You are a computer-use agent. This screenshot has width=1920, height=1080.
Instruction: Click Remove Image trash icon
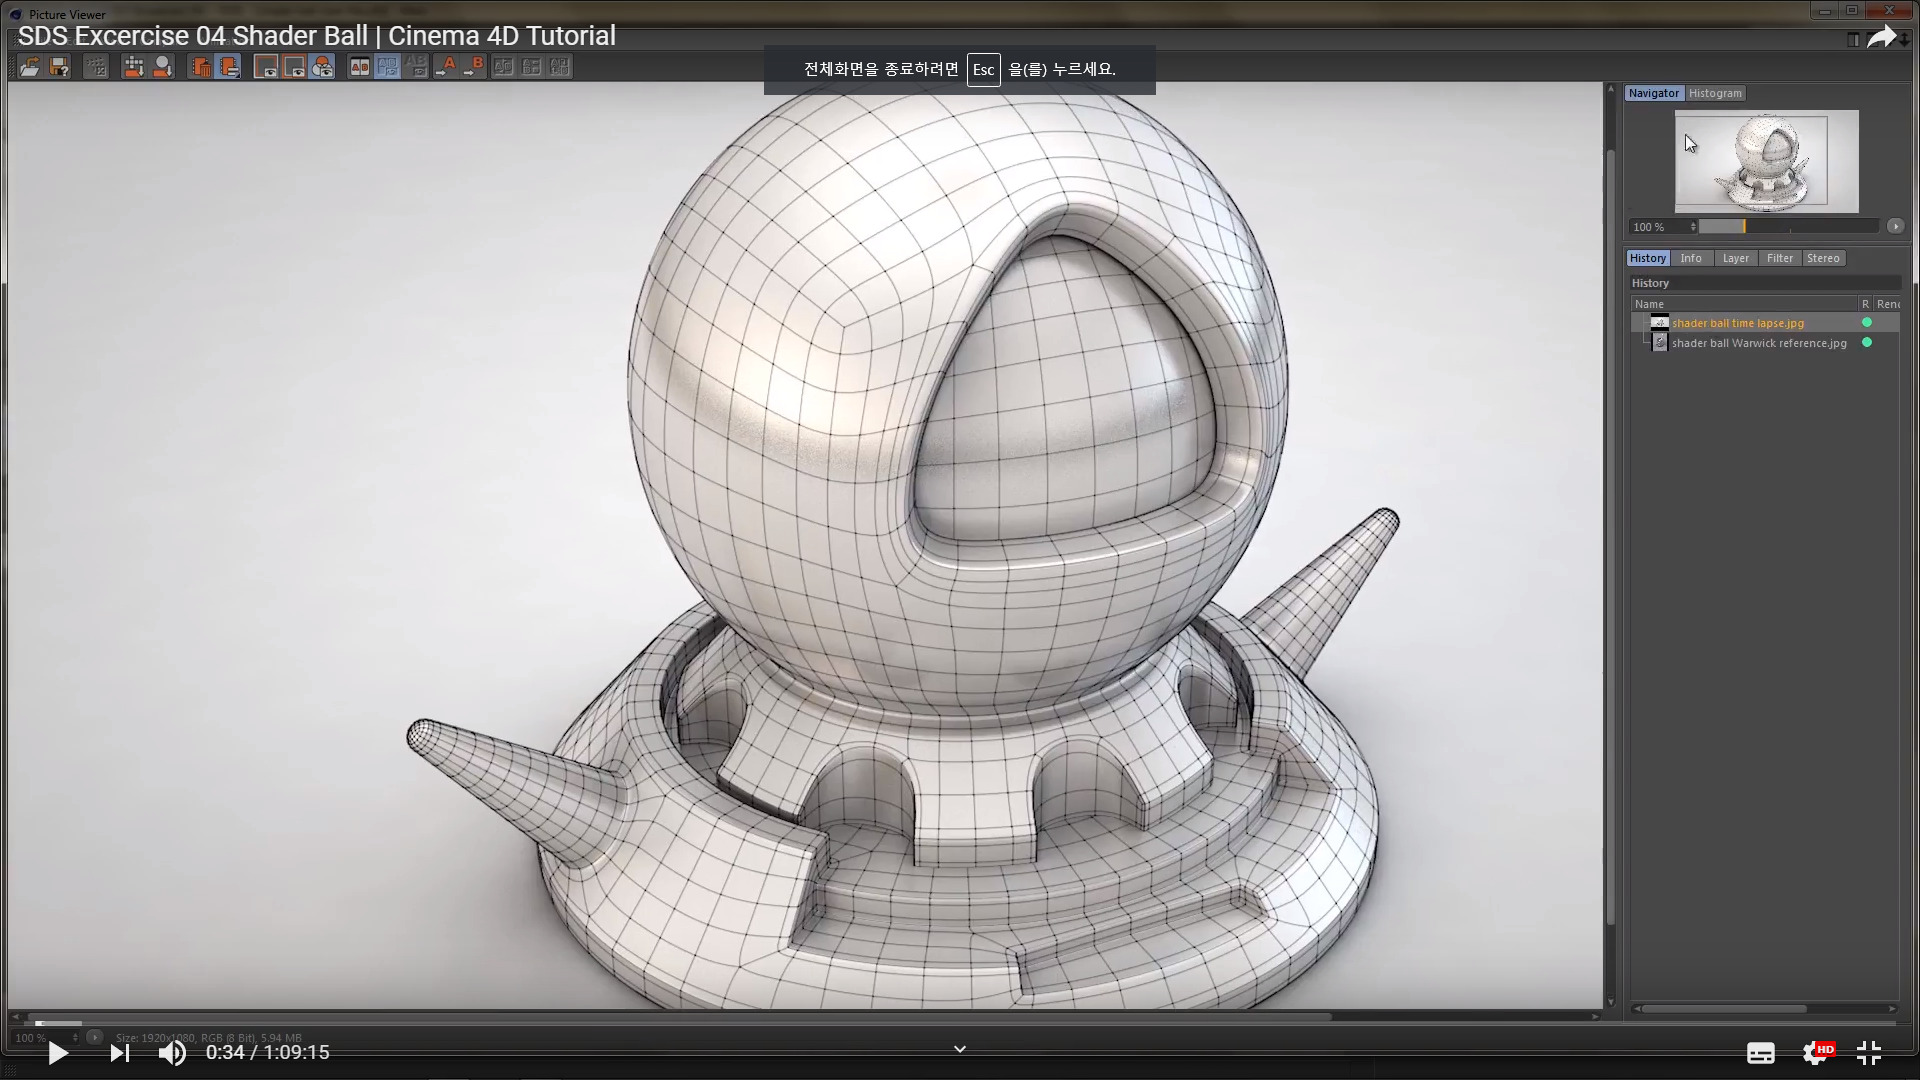[x=201, y=67]
